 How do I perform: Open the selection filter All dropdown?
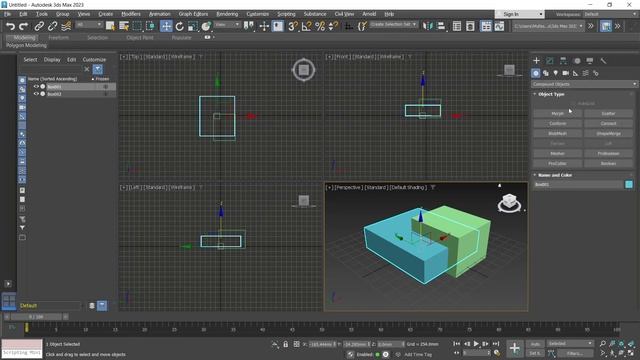tap(89, 25)
